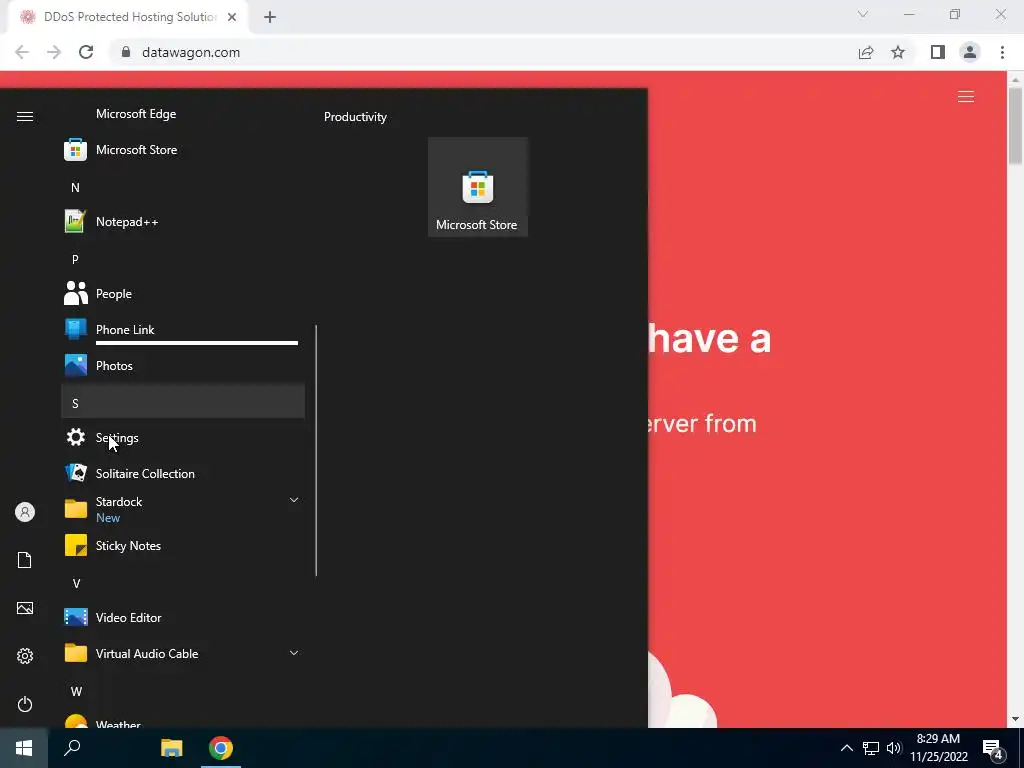Go back in Chrome
This screenshot has height=768, width=1024.
(22, 52)
